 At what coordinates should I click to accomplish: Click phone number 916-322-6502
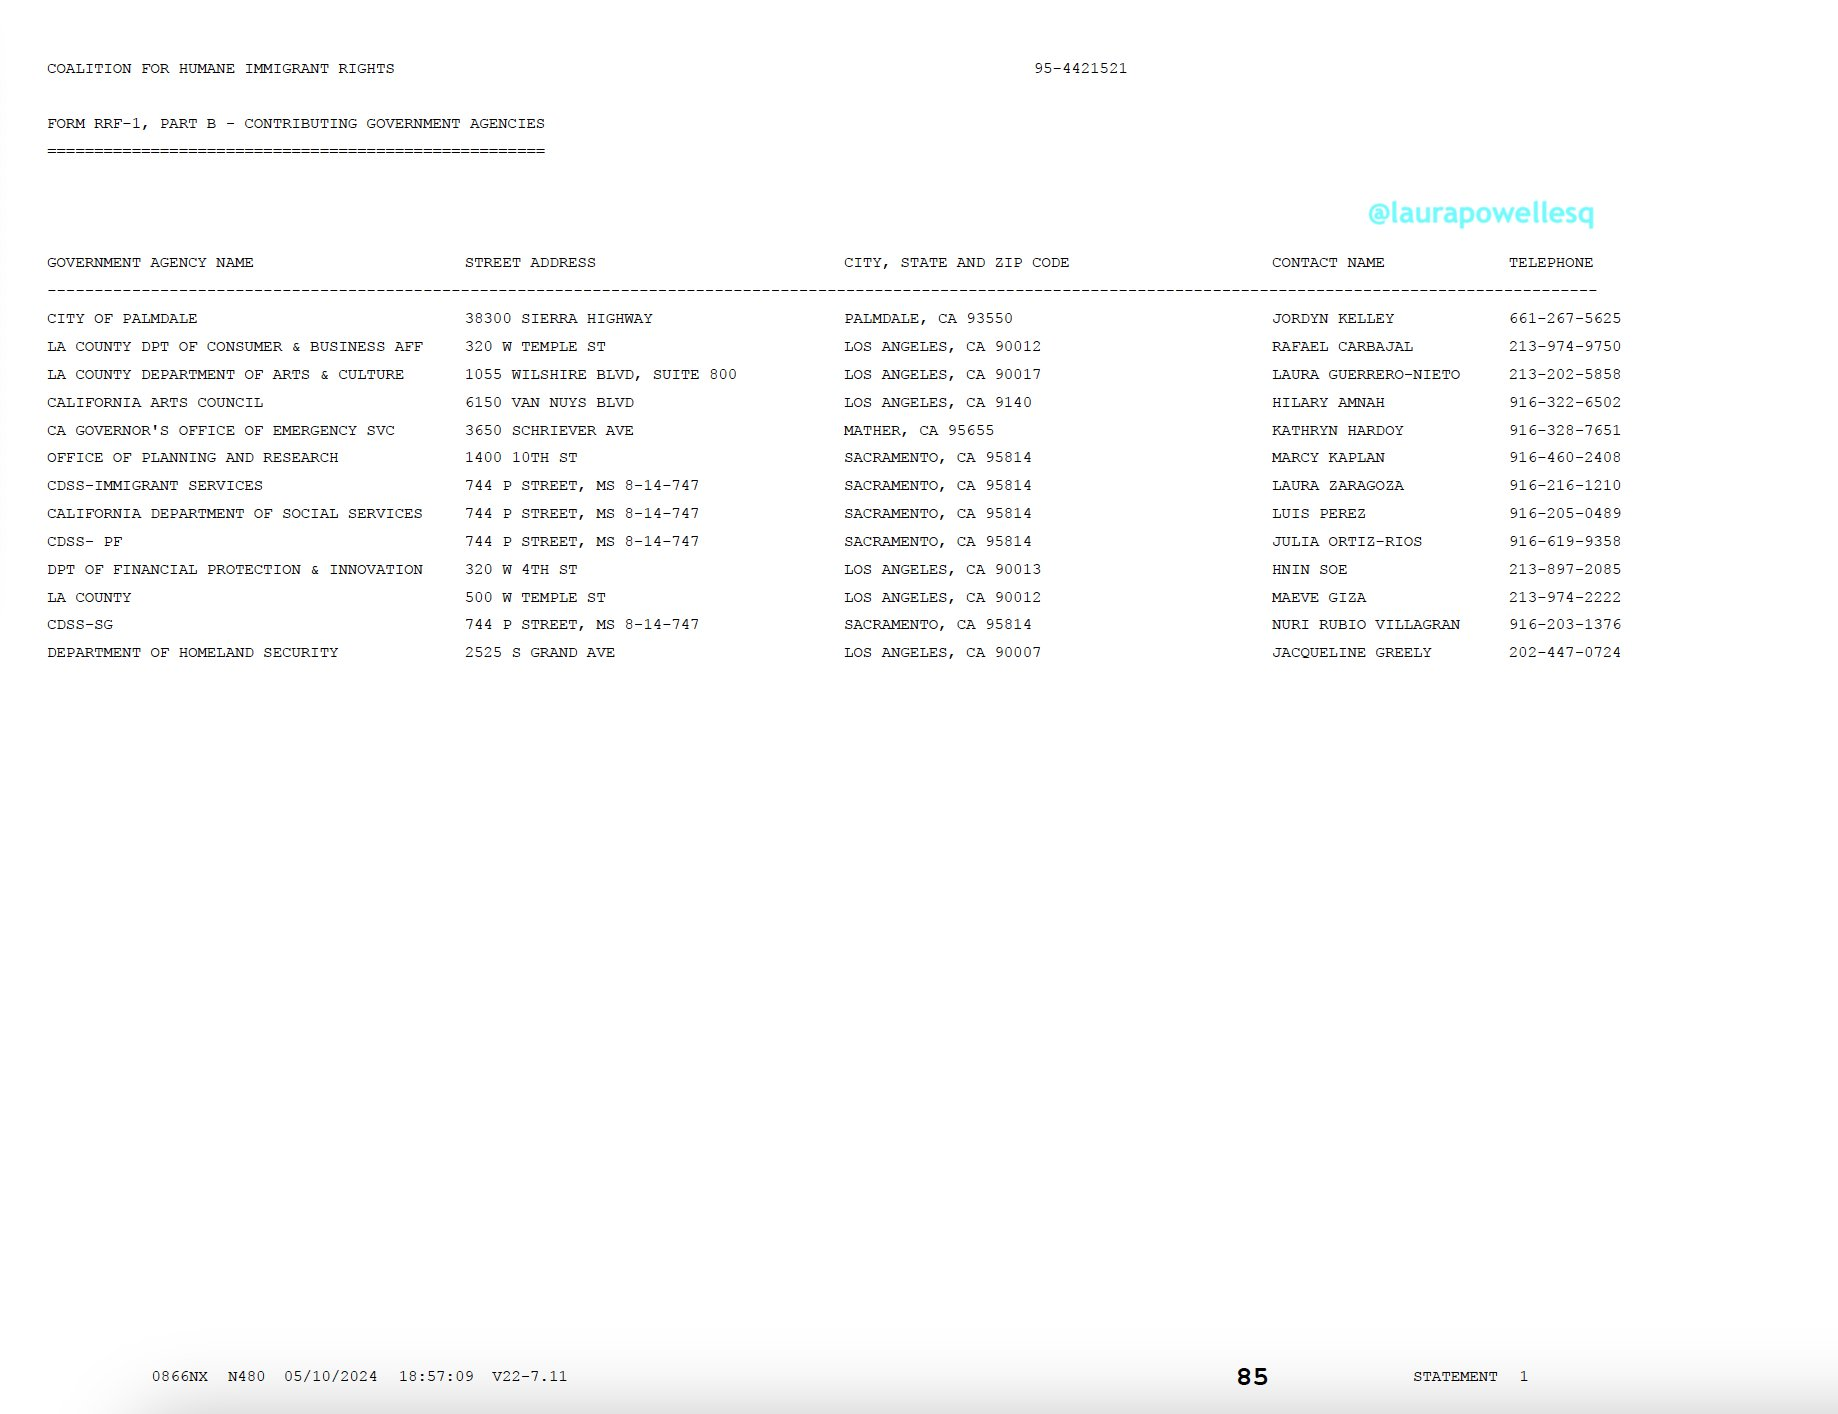(1565, 403)
